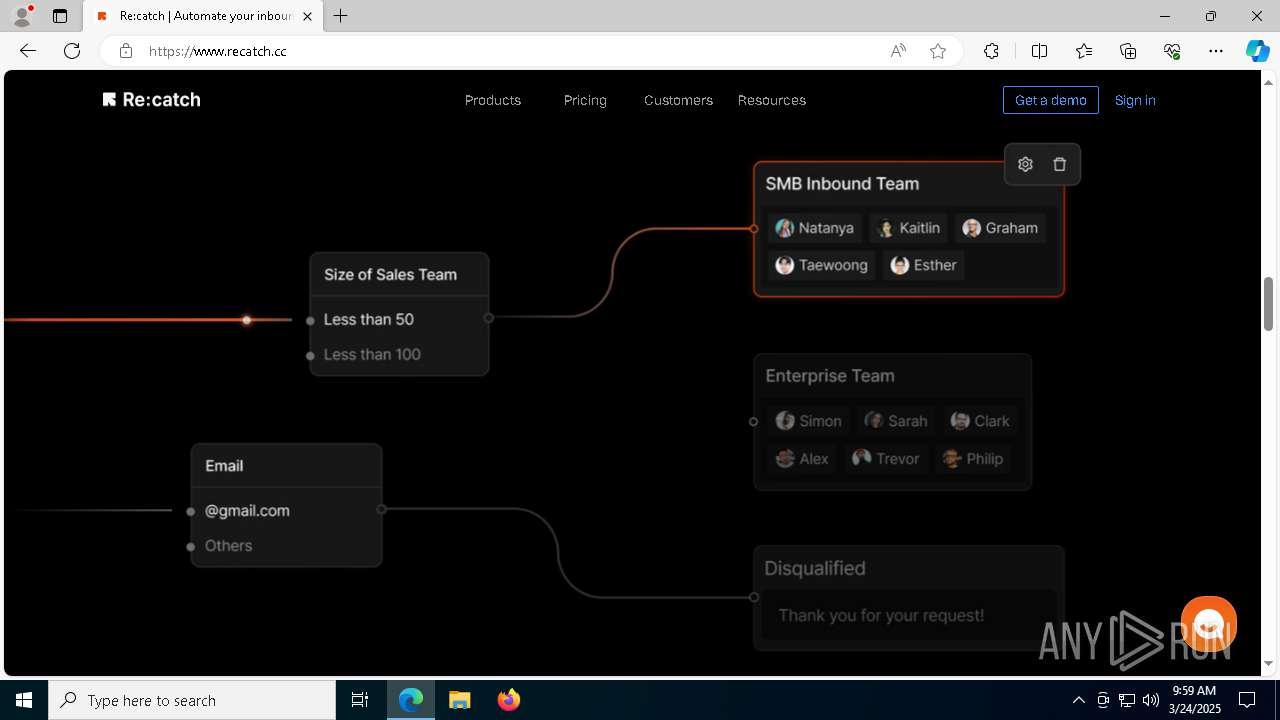Open browser Extensions menu
The image size is (1280, 720).
[991, 51]
